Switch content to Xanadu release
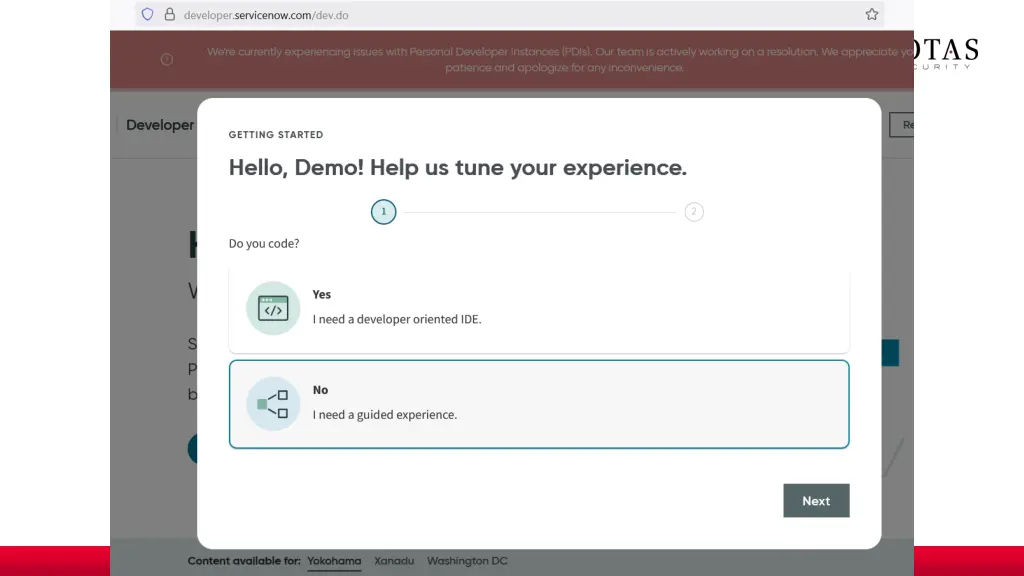The height and width of the screenshot is (576, 1024). [394, 561]
